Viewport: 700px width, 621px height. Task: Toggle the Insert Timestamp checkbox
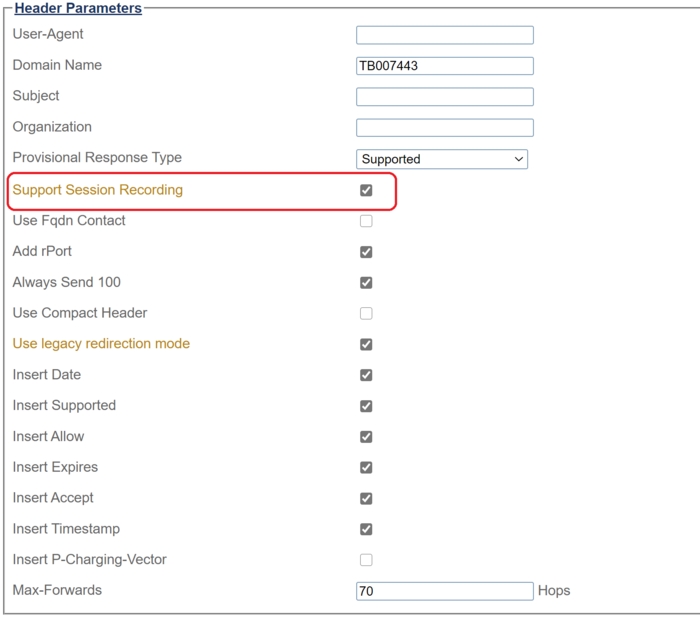(x=366, y=529)
